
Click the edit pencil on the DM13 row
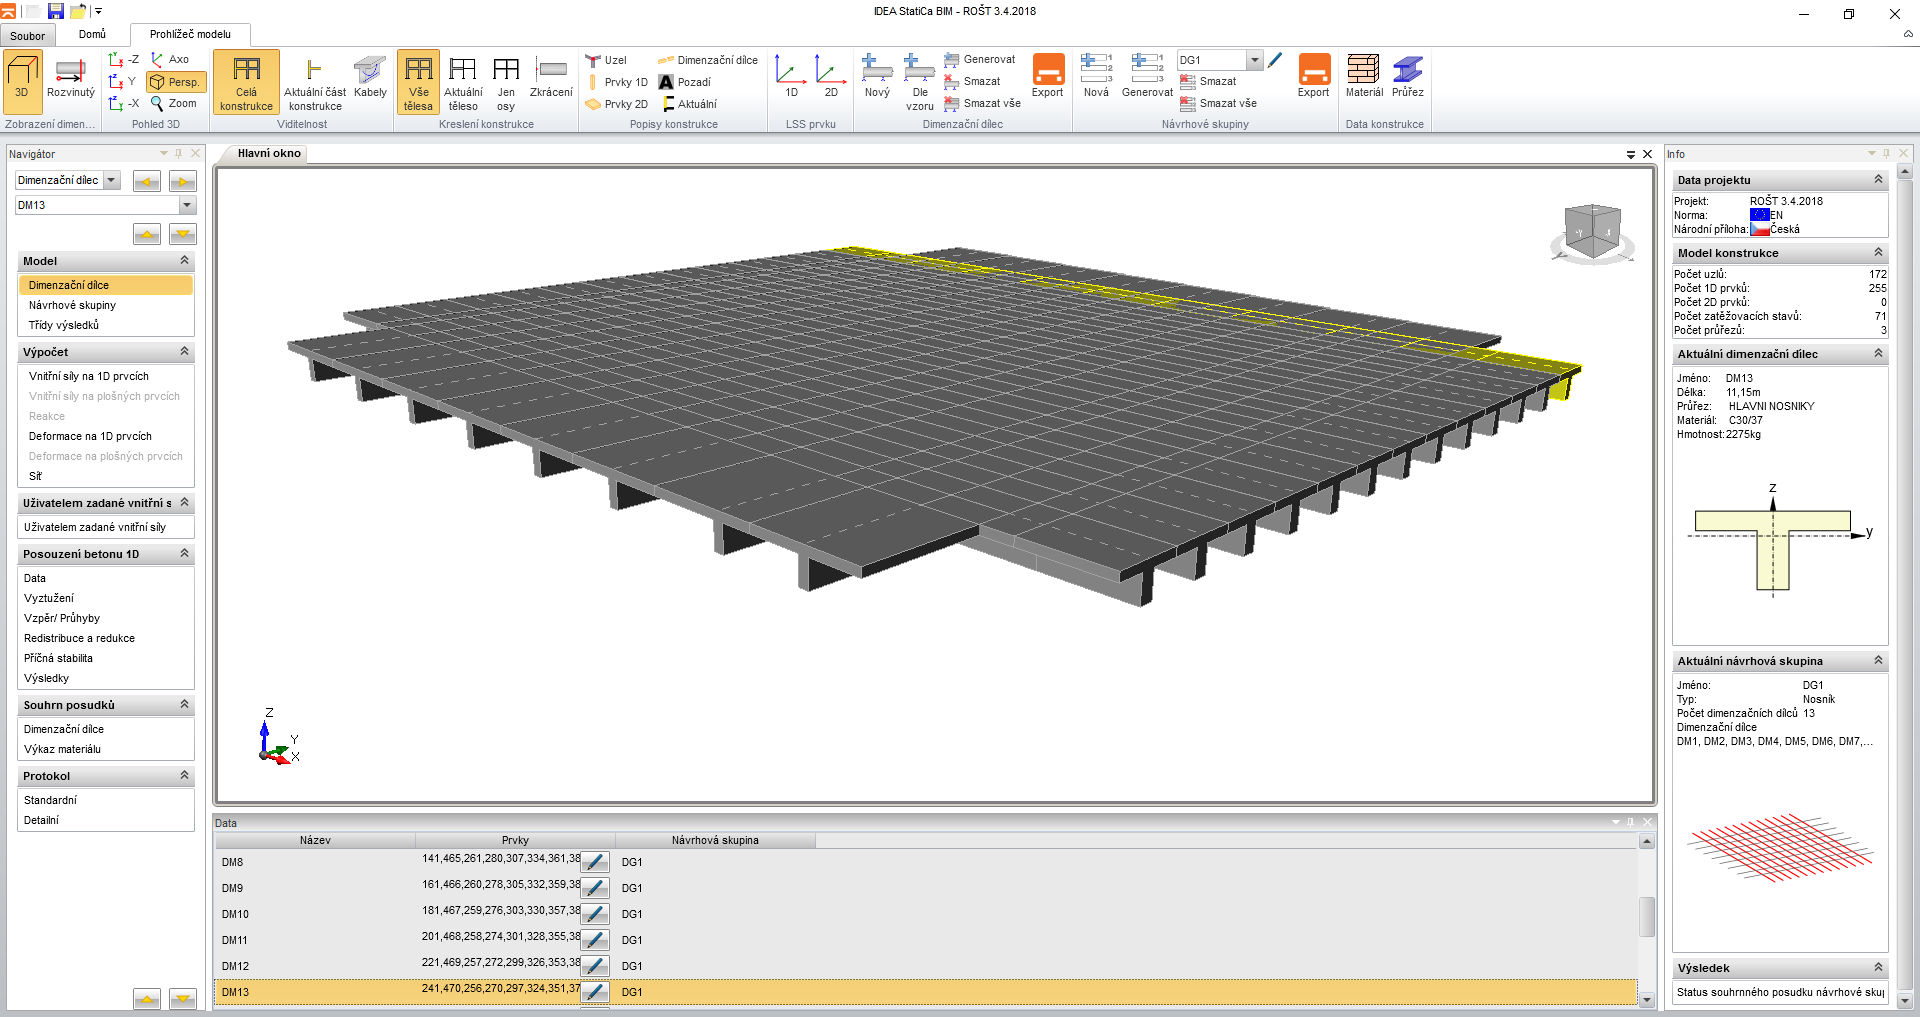595,992
